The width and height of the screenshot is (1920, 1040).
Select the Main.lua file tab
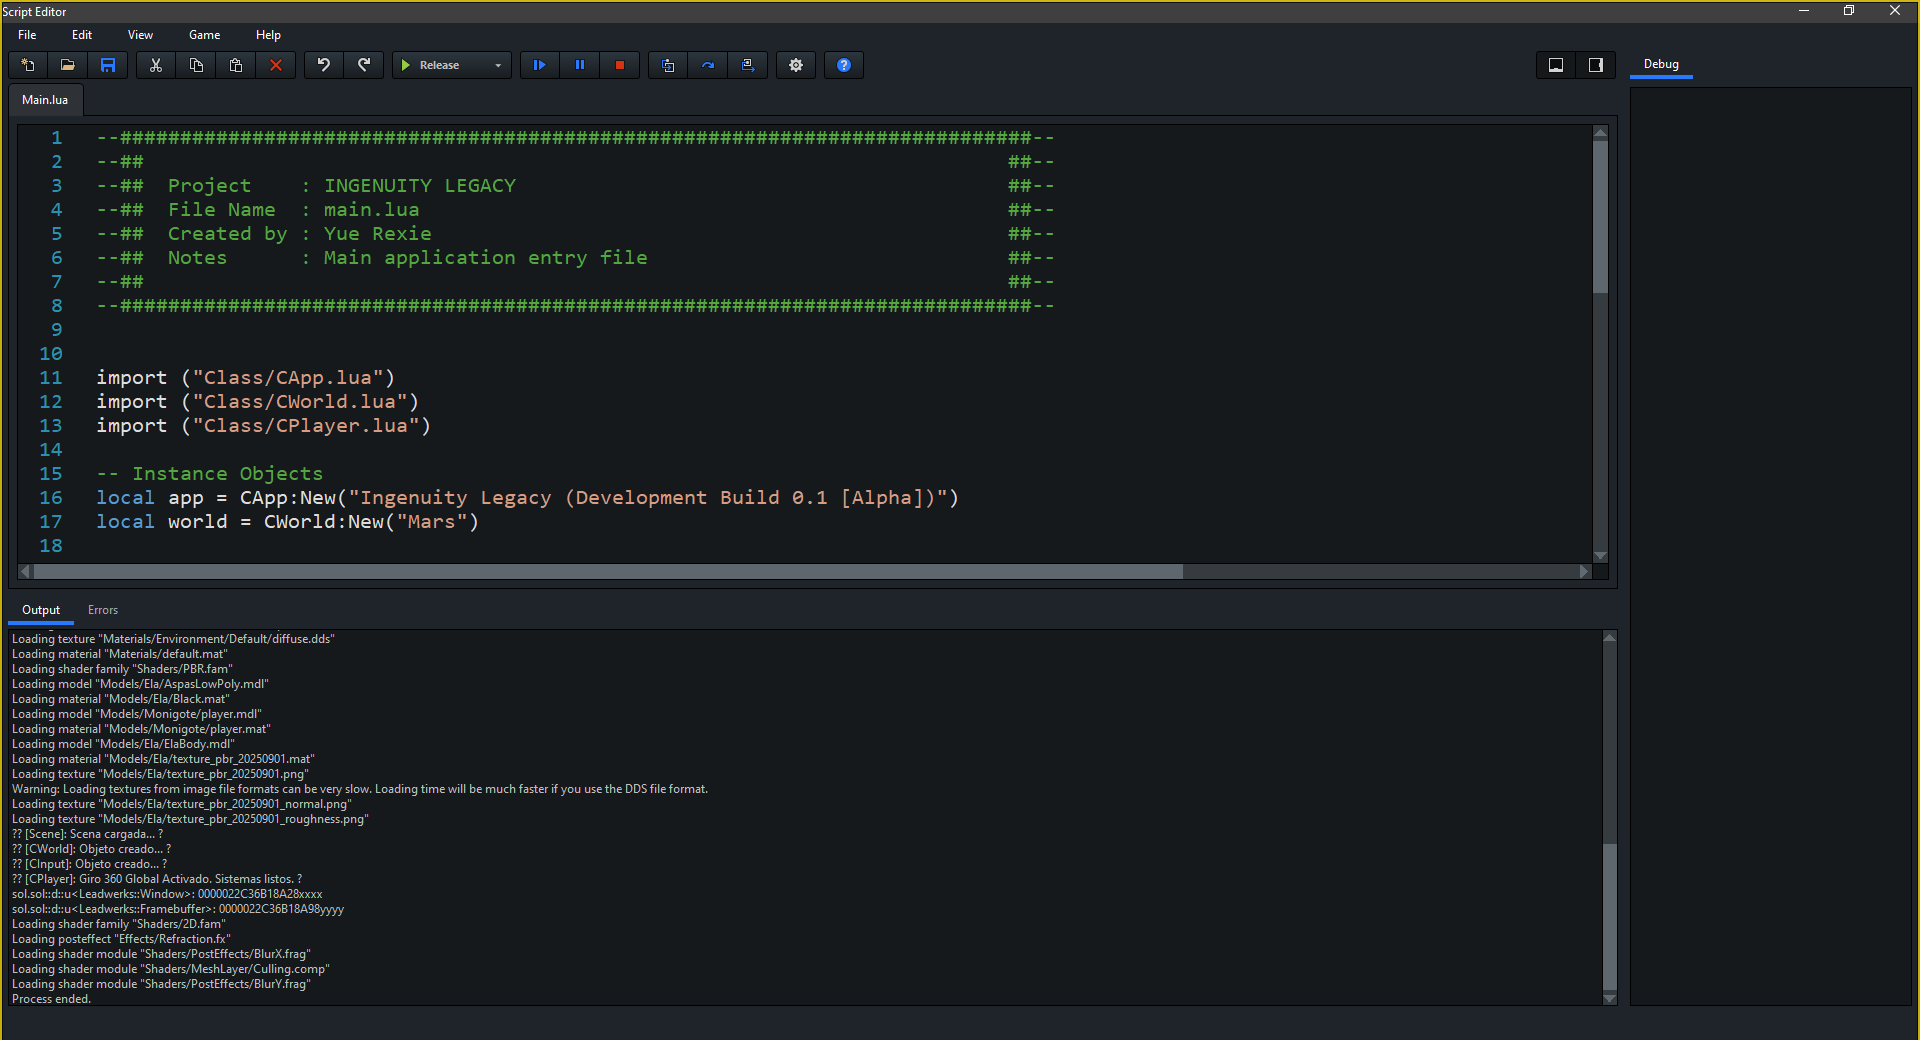[45, 100]
